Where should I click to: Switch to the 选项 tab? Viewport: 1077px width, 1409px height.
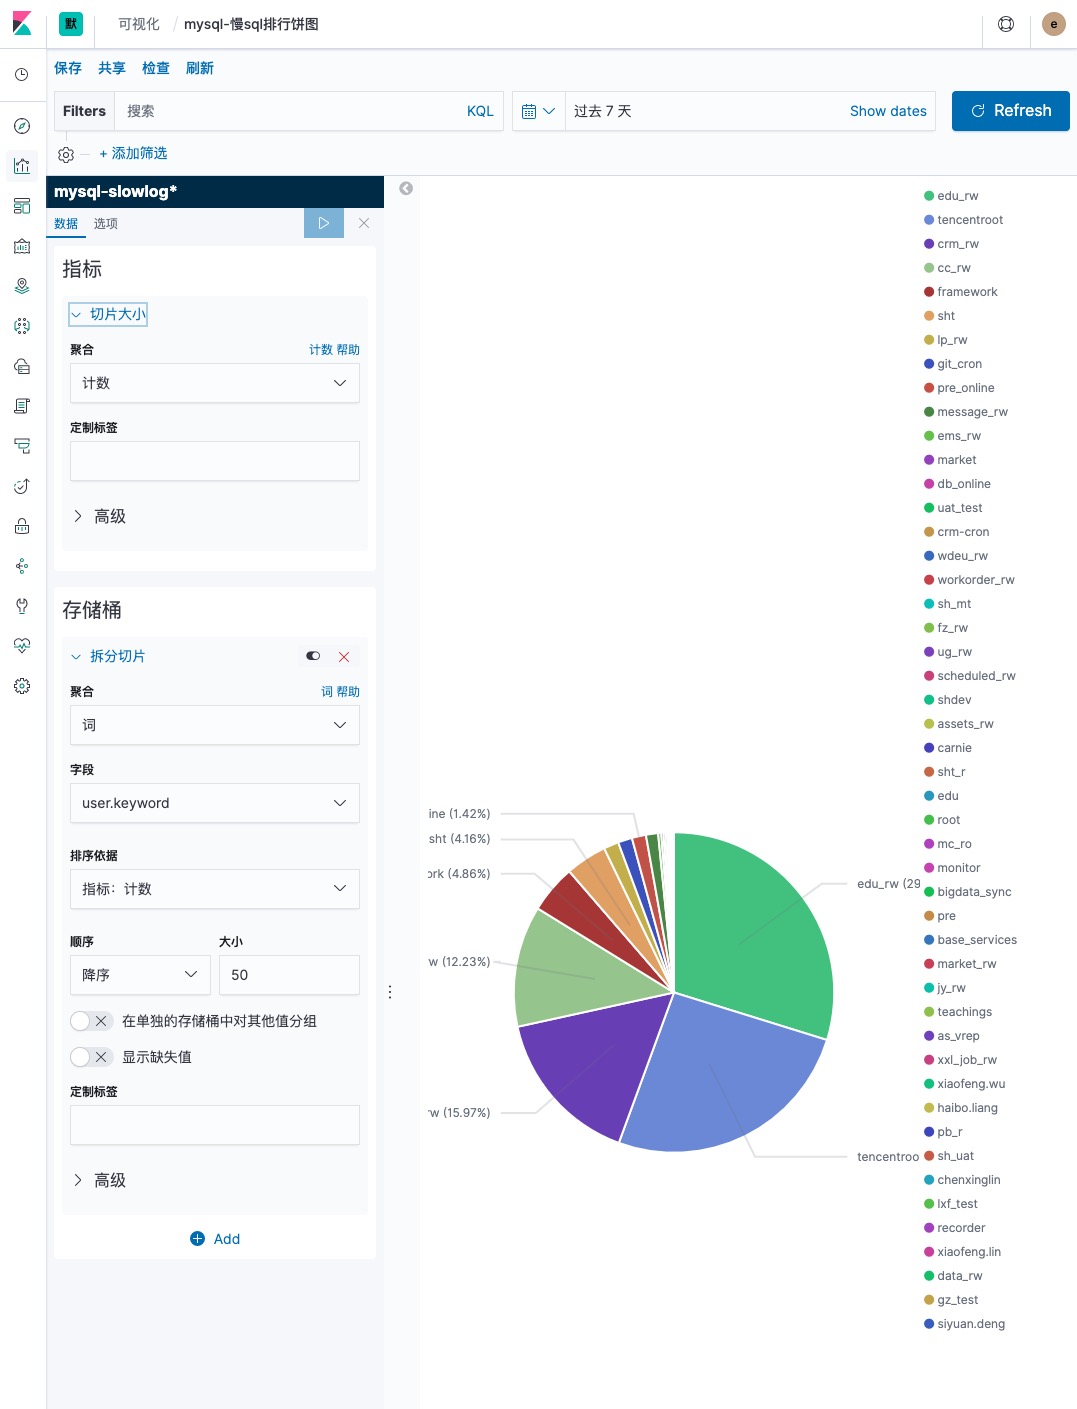(106, 223)
